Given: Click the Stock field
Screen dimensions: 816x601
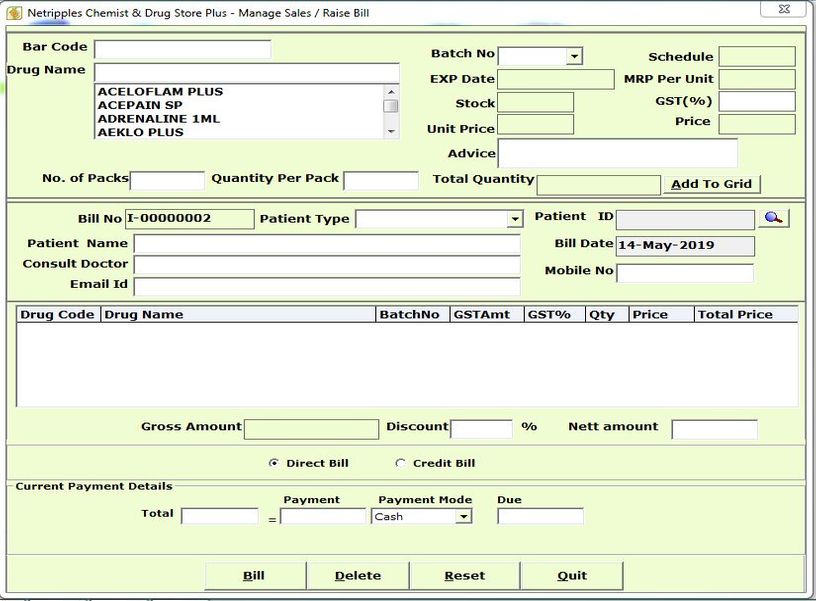Looking at the screenshot, I should 536,103.
